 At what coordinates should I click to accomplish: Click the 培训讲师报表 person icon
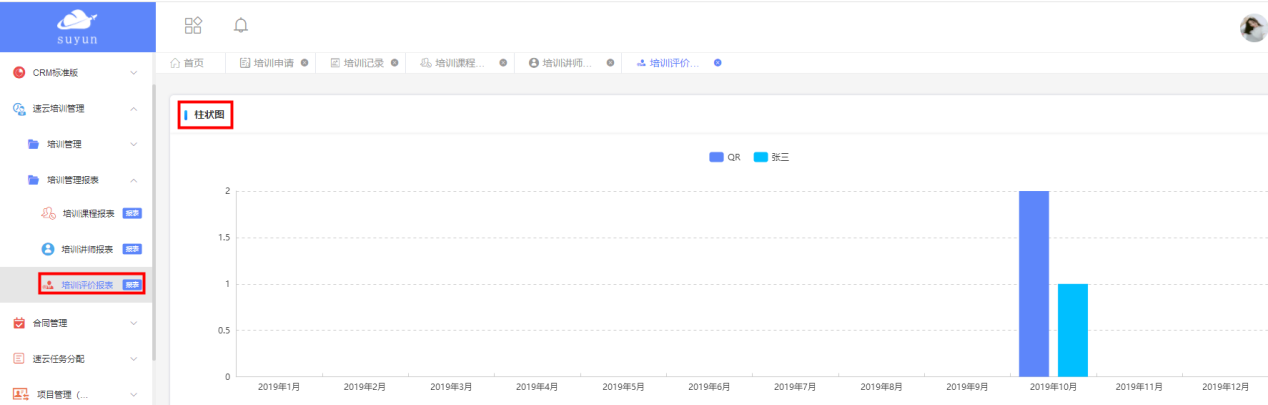47,249
